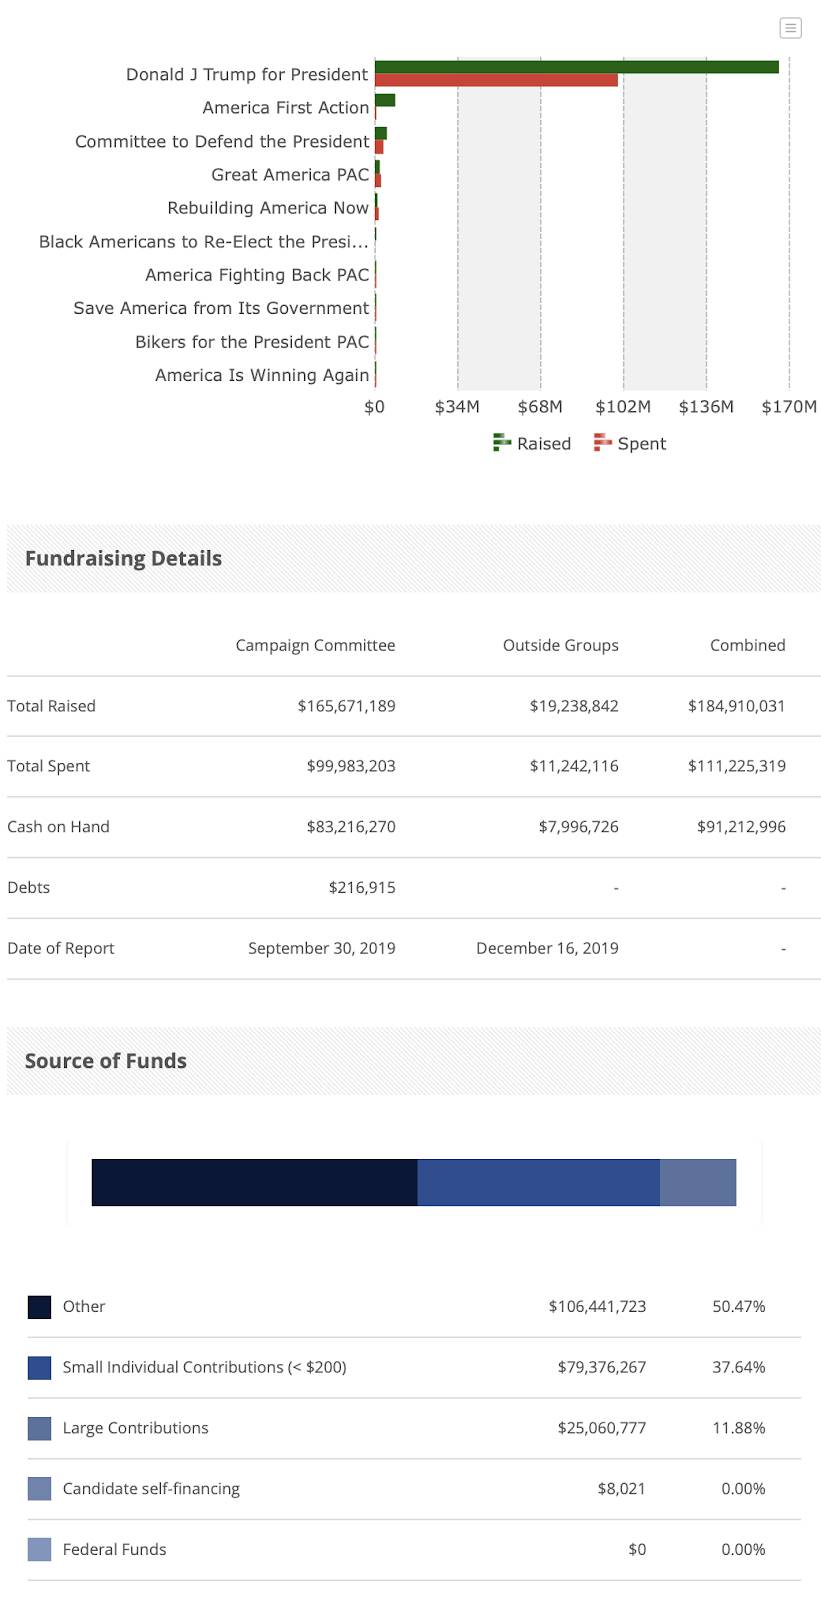The width and height of the screenshot is (821, 1600).
Task: Click the Campaign Committee column header
Action: point(315,645)
